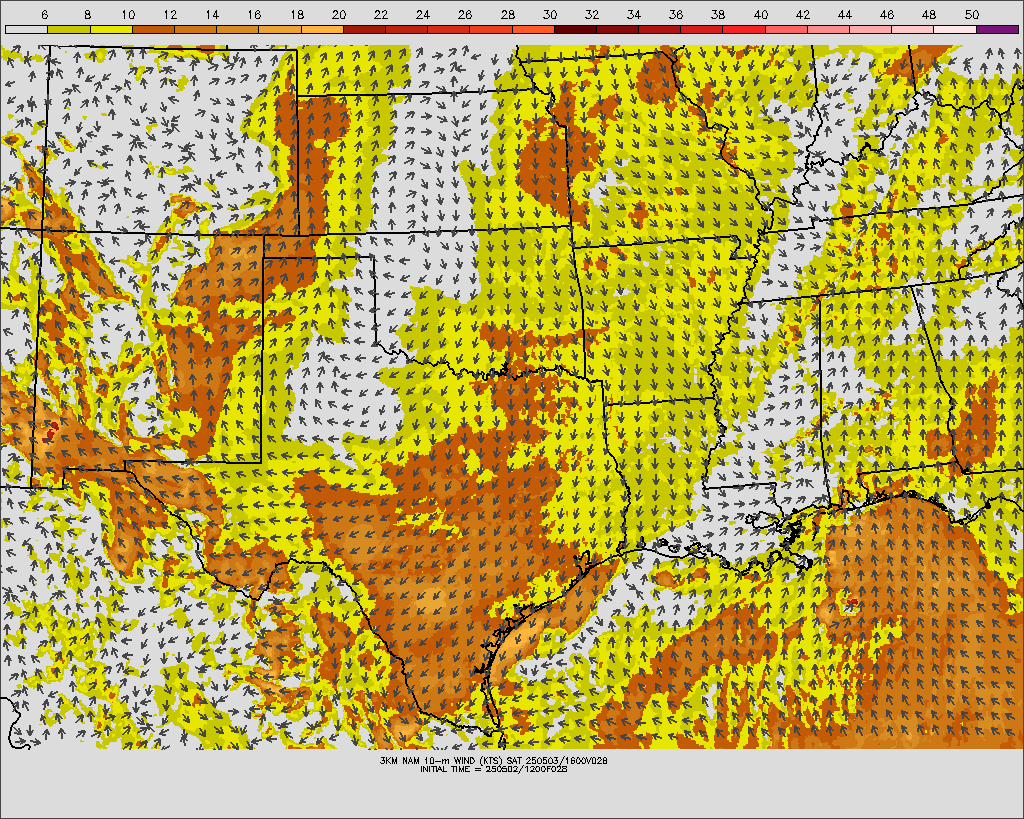Click the scale number "32"
The height and width of the screenshot is (819, 1024).
[592, 14]
